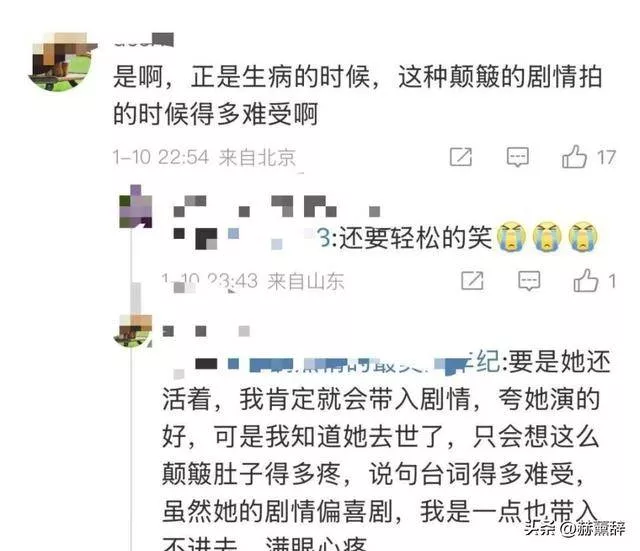Click the comment text 是啊，正是生病的时候
Screen dimensions: 640x551
(x=241, y=77)
